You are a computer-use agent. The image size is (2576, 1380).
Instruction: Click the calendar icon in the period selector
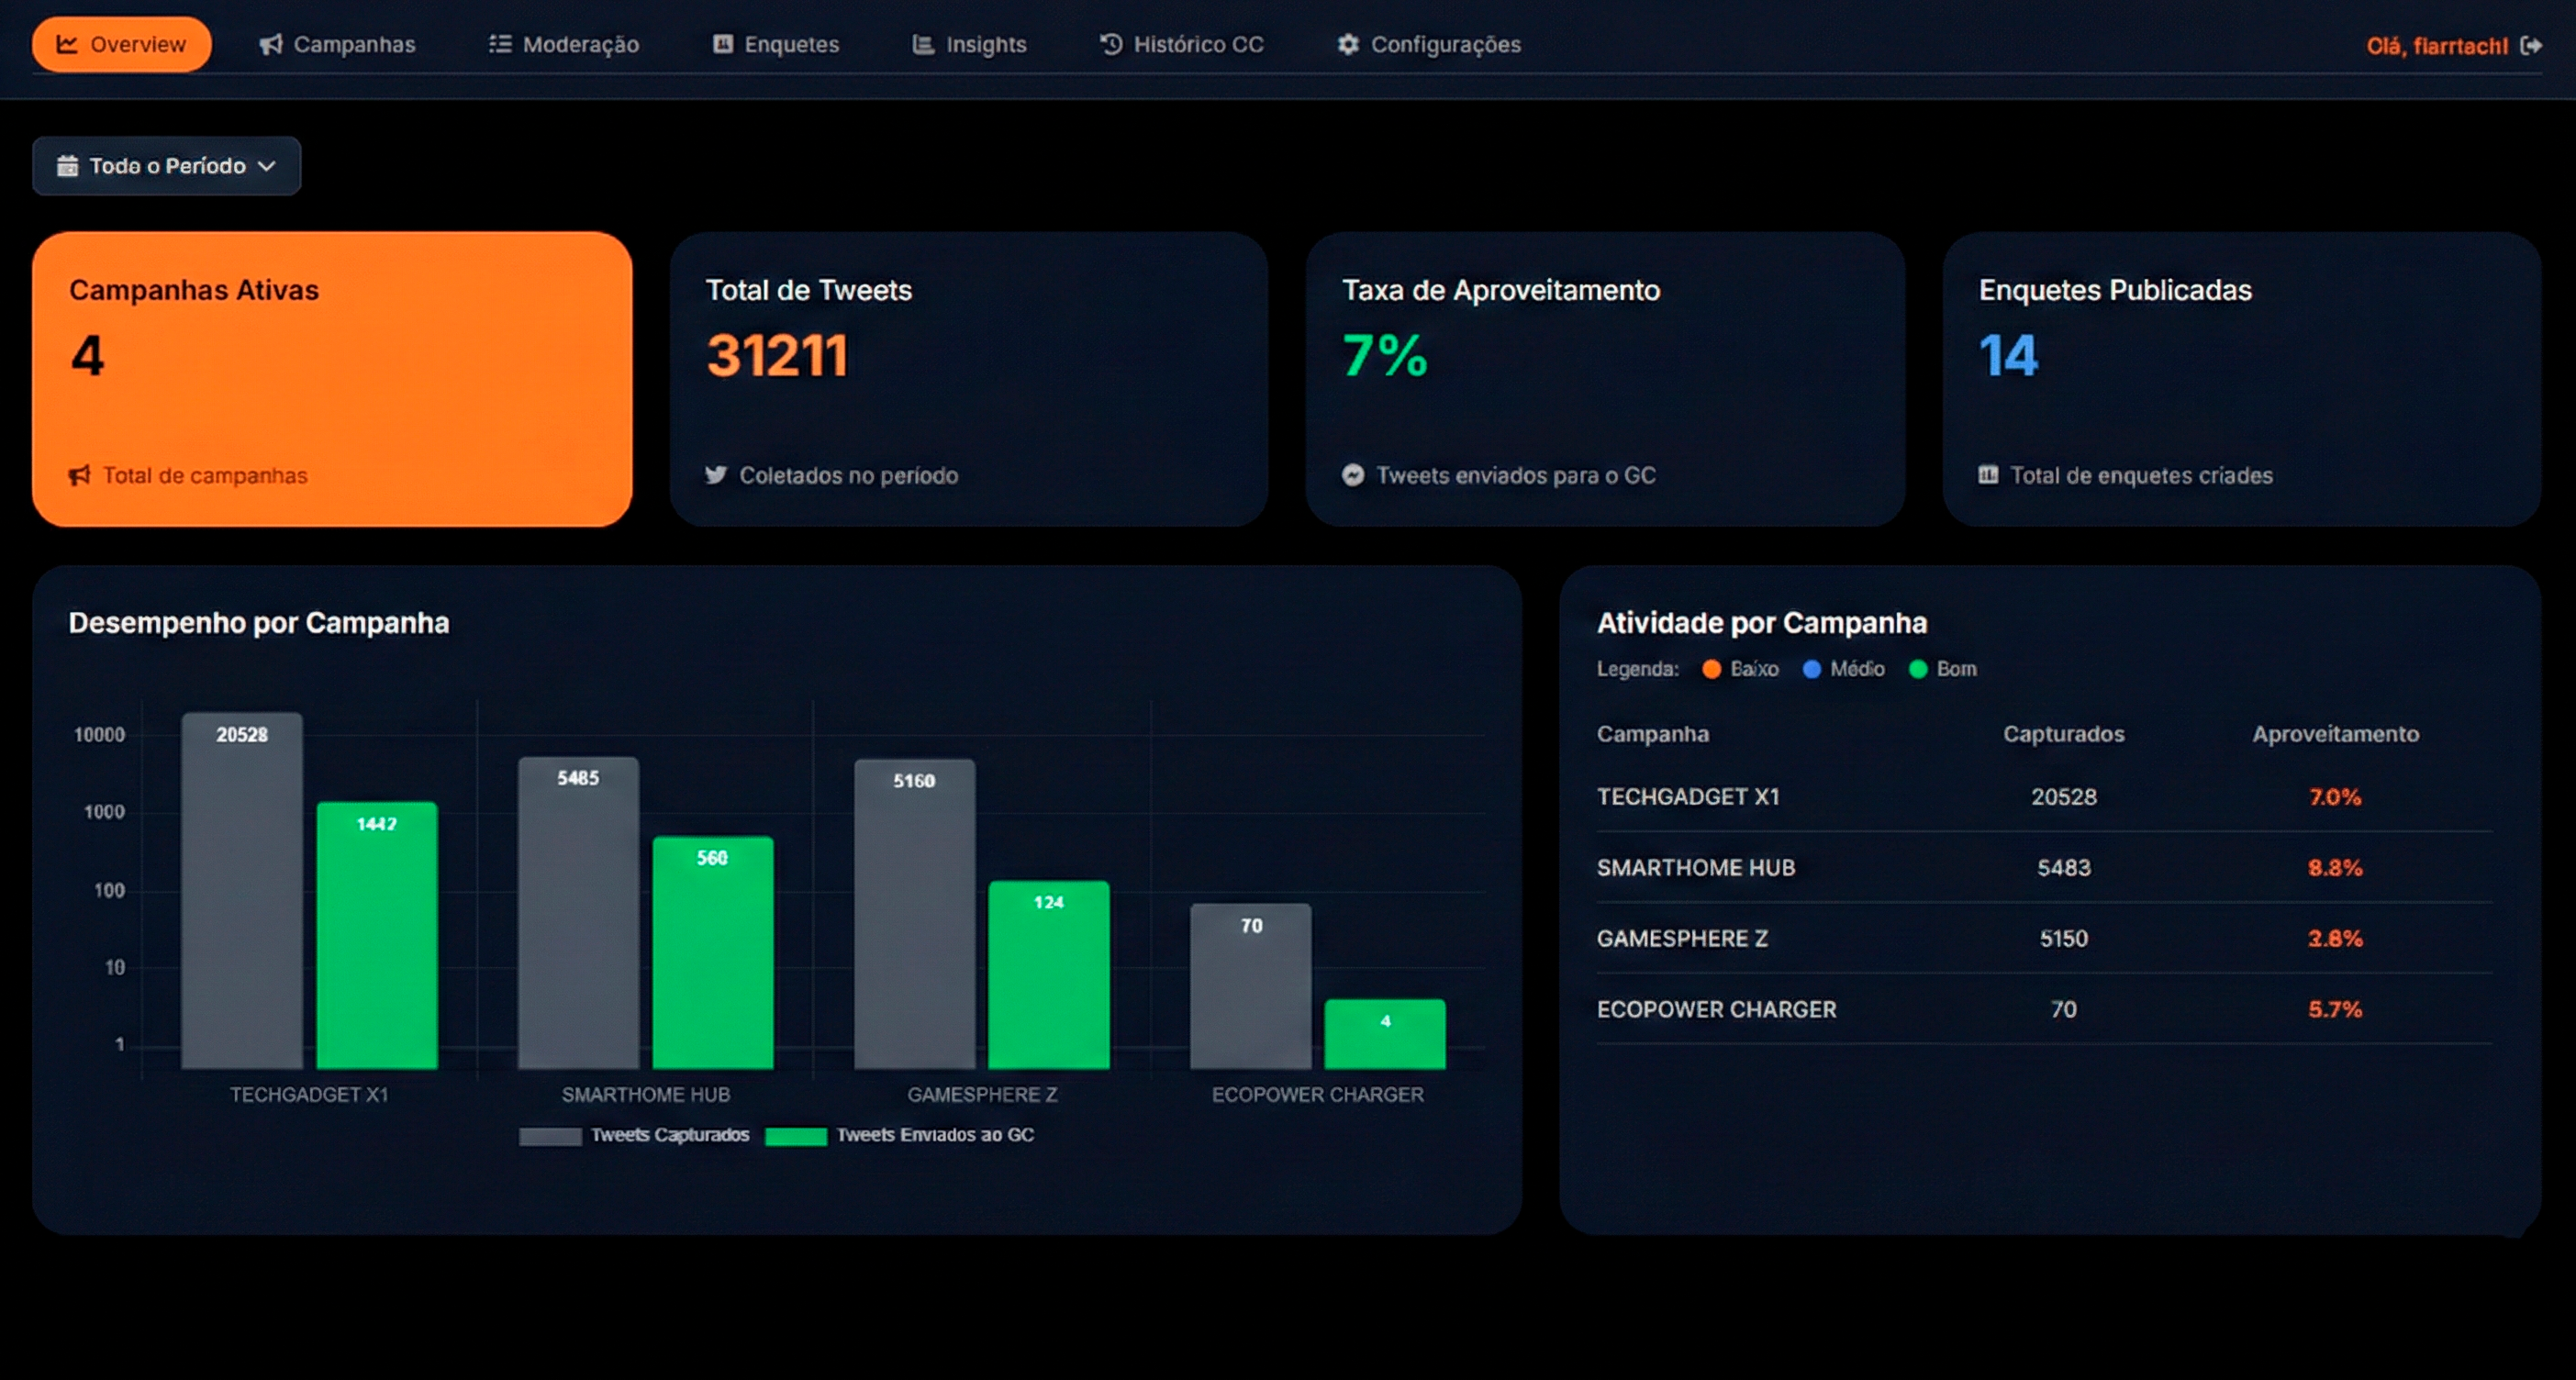pyautogui.click(x=67, y=166)
